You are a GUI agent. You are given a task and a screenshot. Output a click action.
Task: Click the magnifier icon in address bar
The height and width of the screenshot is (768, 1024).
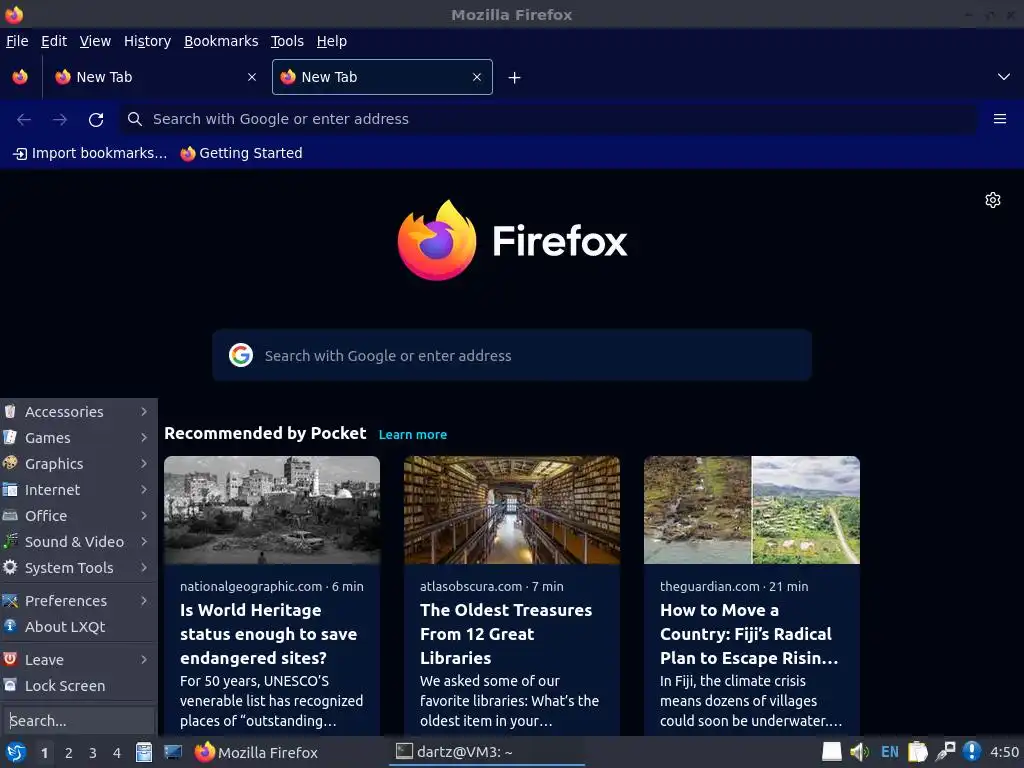point(135,119)
